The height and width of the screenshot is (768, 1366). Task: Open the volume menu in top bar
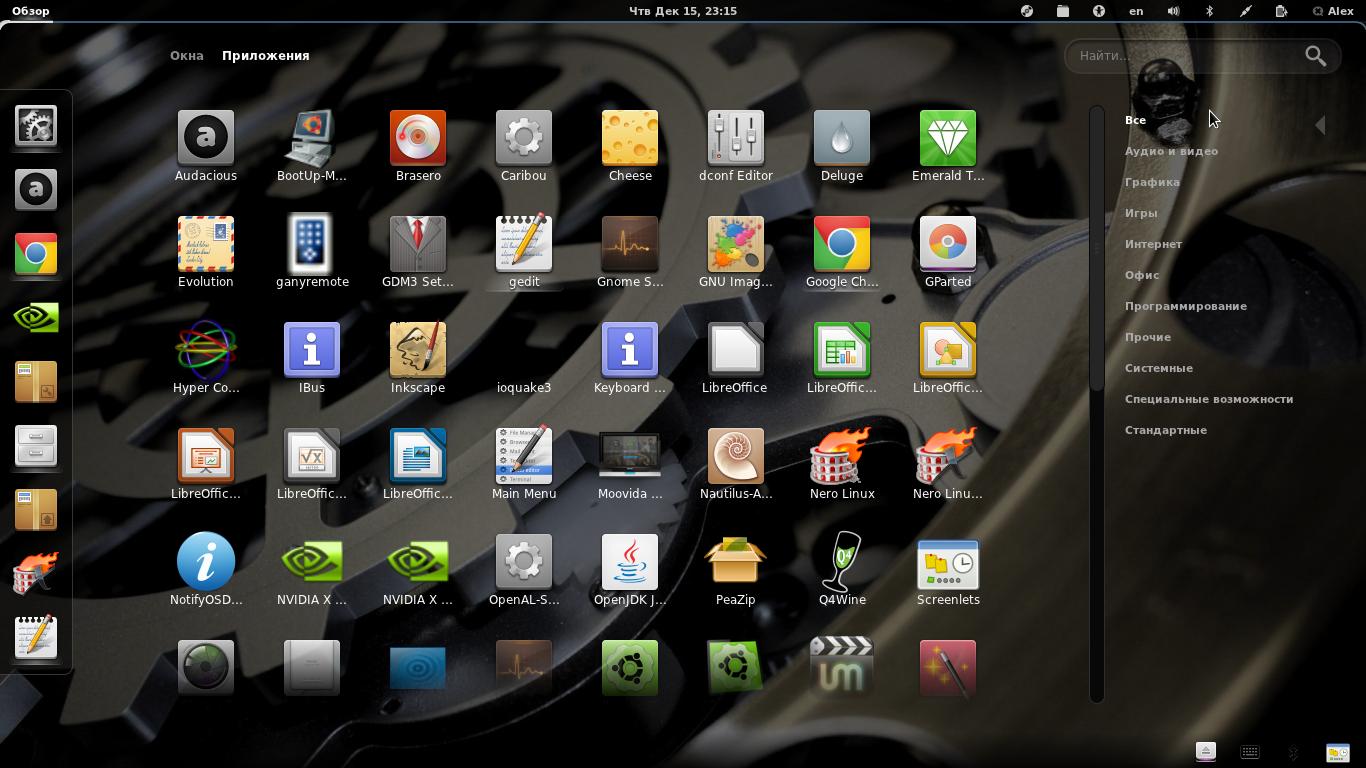pyautogui.click(x=1173, y=11)
